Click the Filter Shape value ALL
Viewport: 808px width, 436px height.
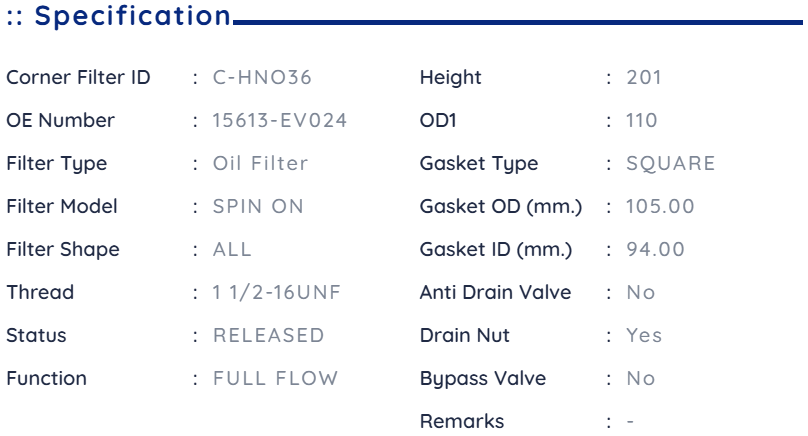point(232,249)
